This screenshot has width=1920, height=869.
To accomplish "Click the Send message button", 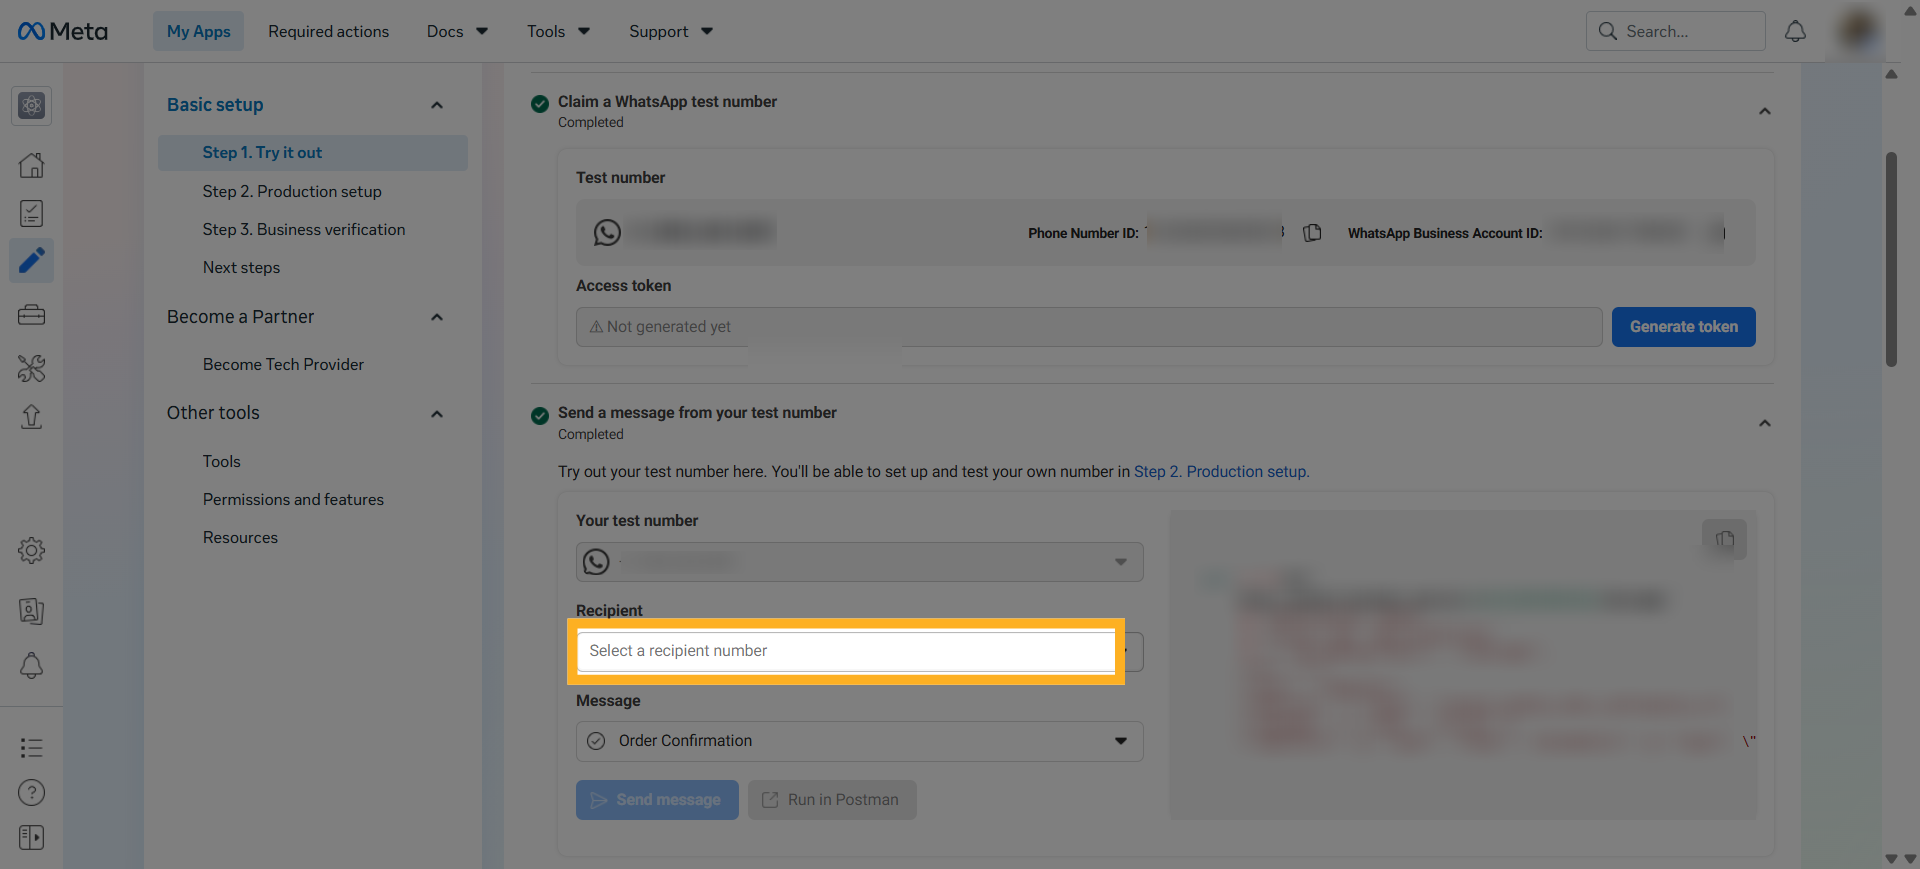I will pos(657,800).
